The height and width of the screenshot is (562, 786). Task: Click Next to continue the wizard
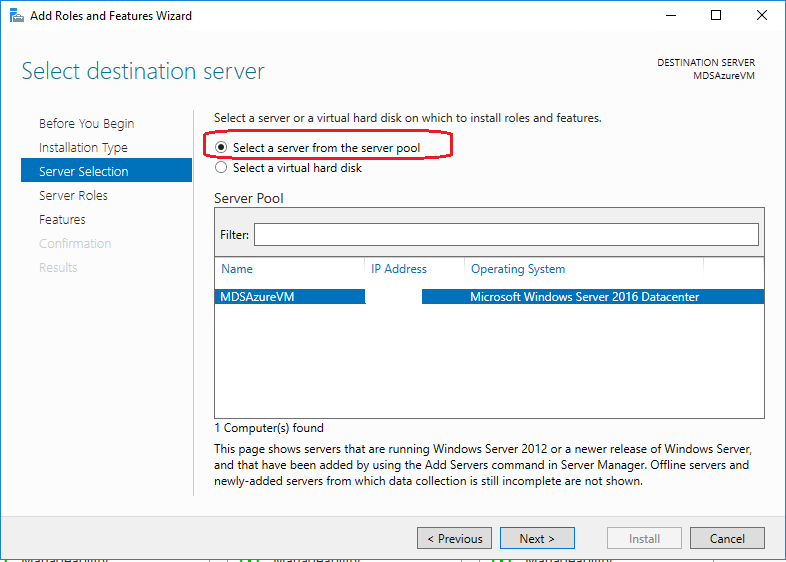(x=537, y=539)
